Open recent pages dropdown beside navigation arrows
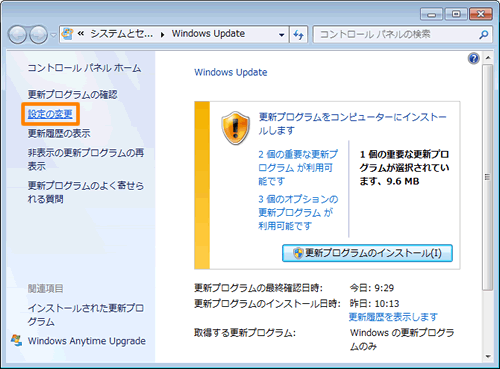 pos(53,35)
